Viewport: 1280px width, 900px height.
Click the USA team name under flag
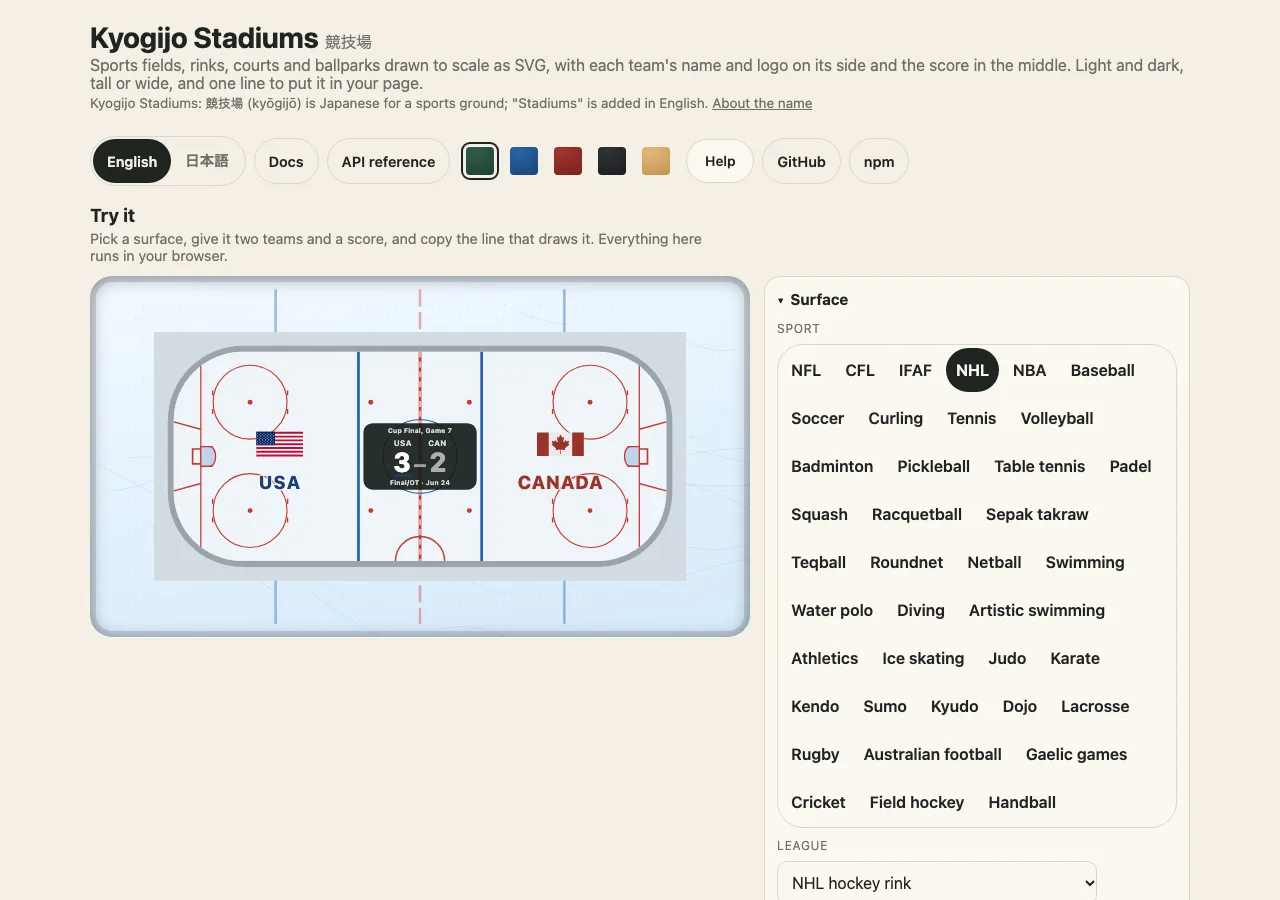[x=279, y=482]
